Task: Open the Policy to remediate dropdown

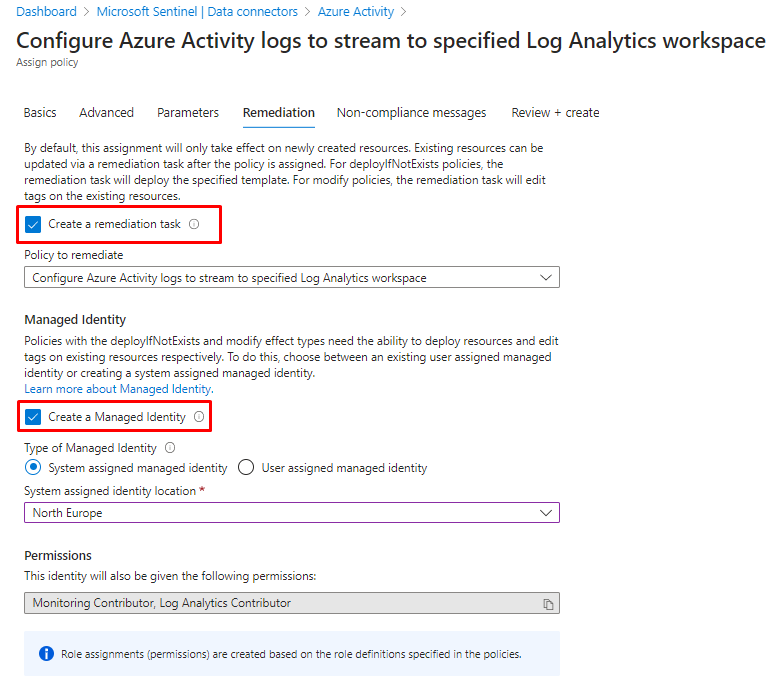Action: pyautogui.click(x=291, y=278)
